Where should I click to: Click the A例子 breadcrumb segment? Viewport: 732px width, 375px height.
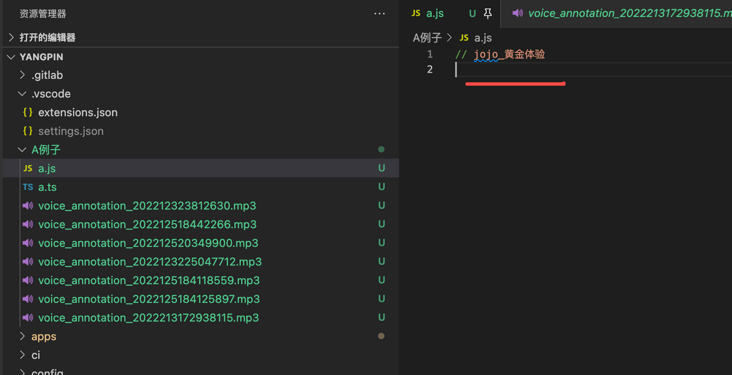tap(427, 38)
